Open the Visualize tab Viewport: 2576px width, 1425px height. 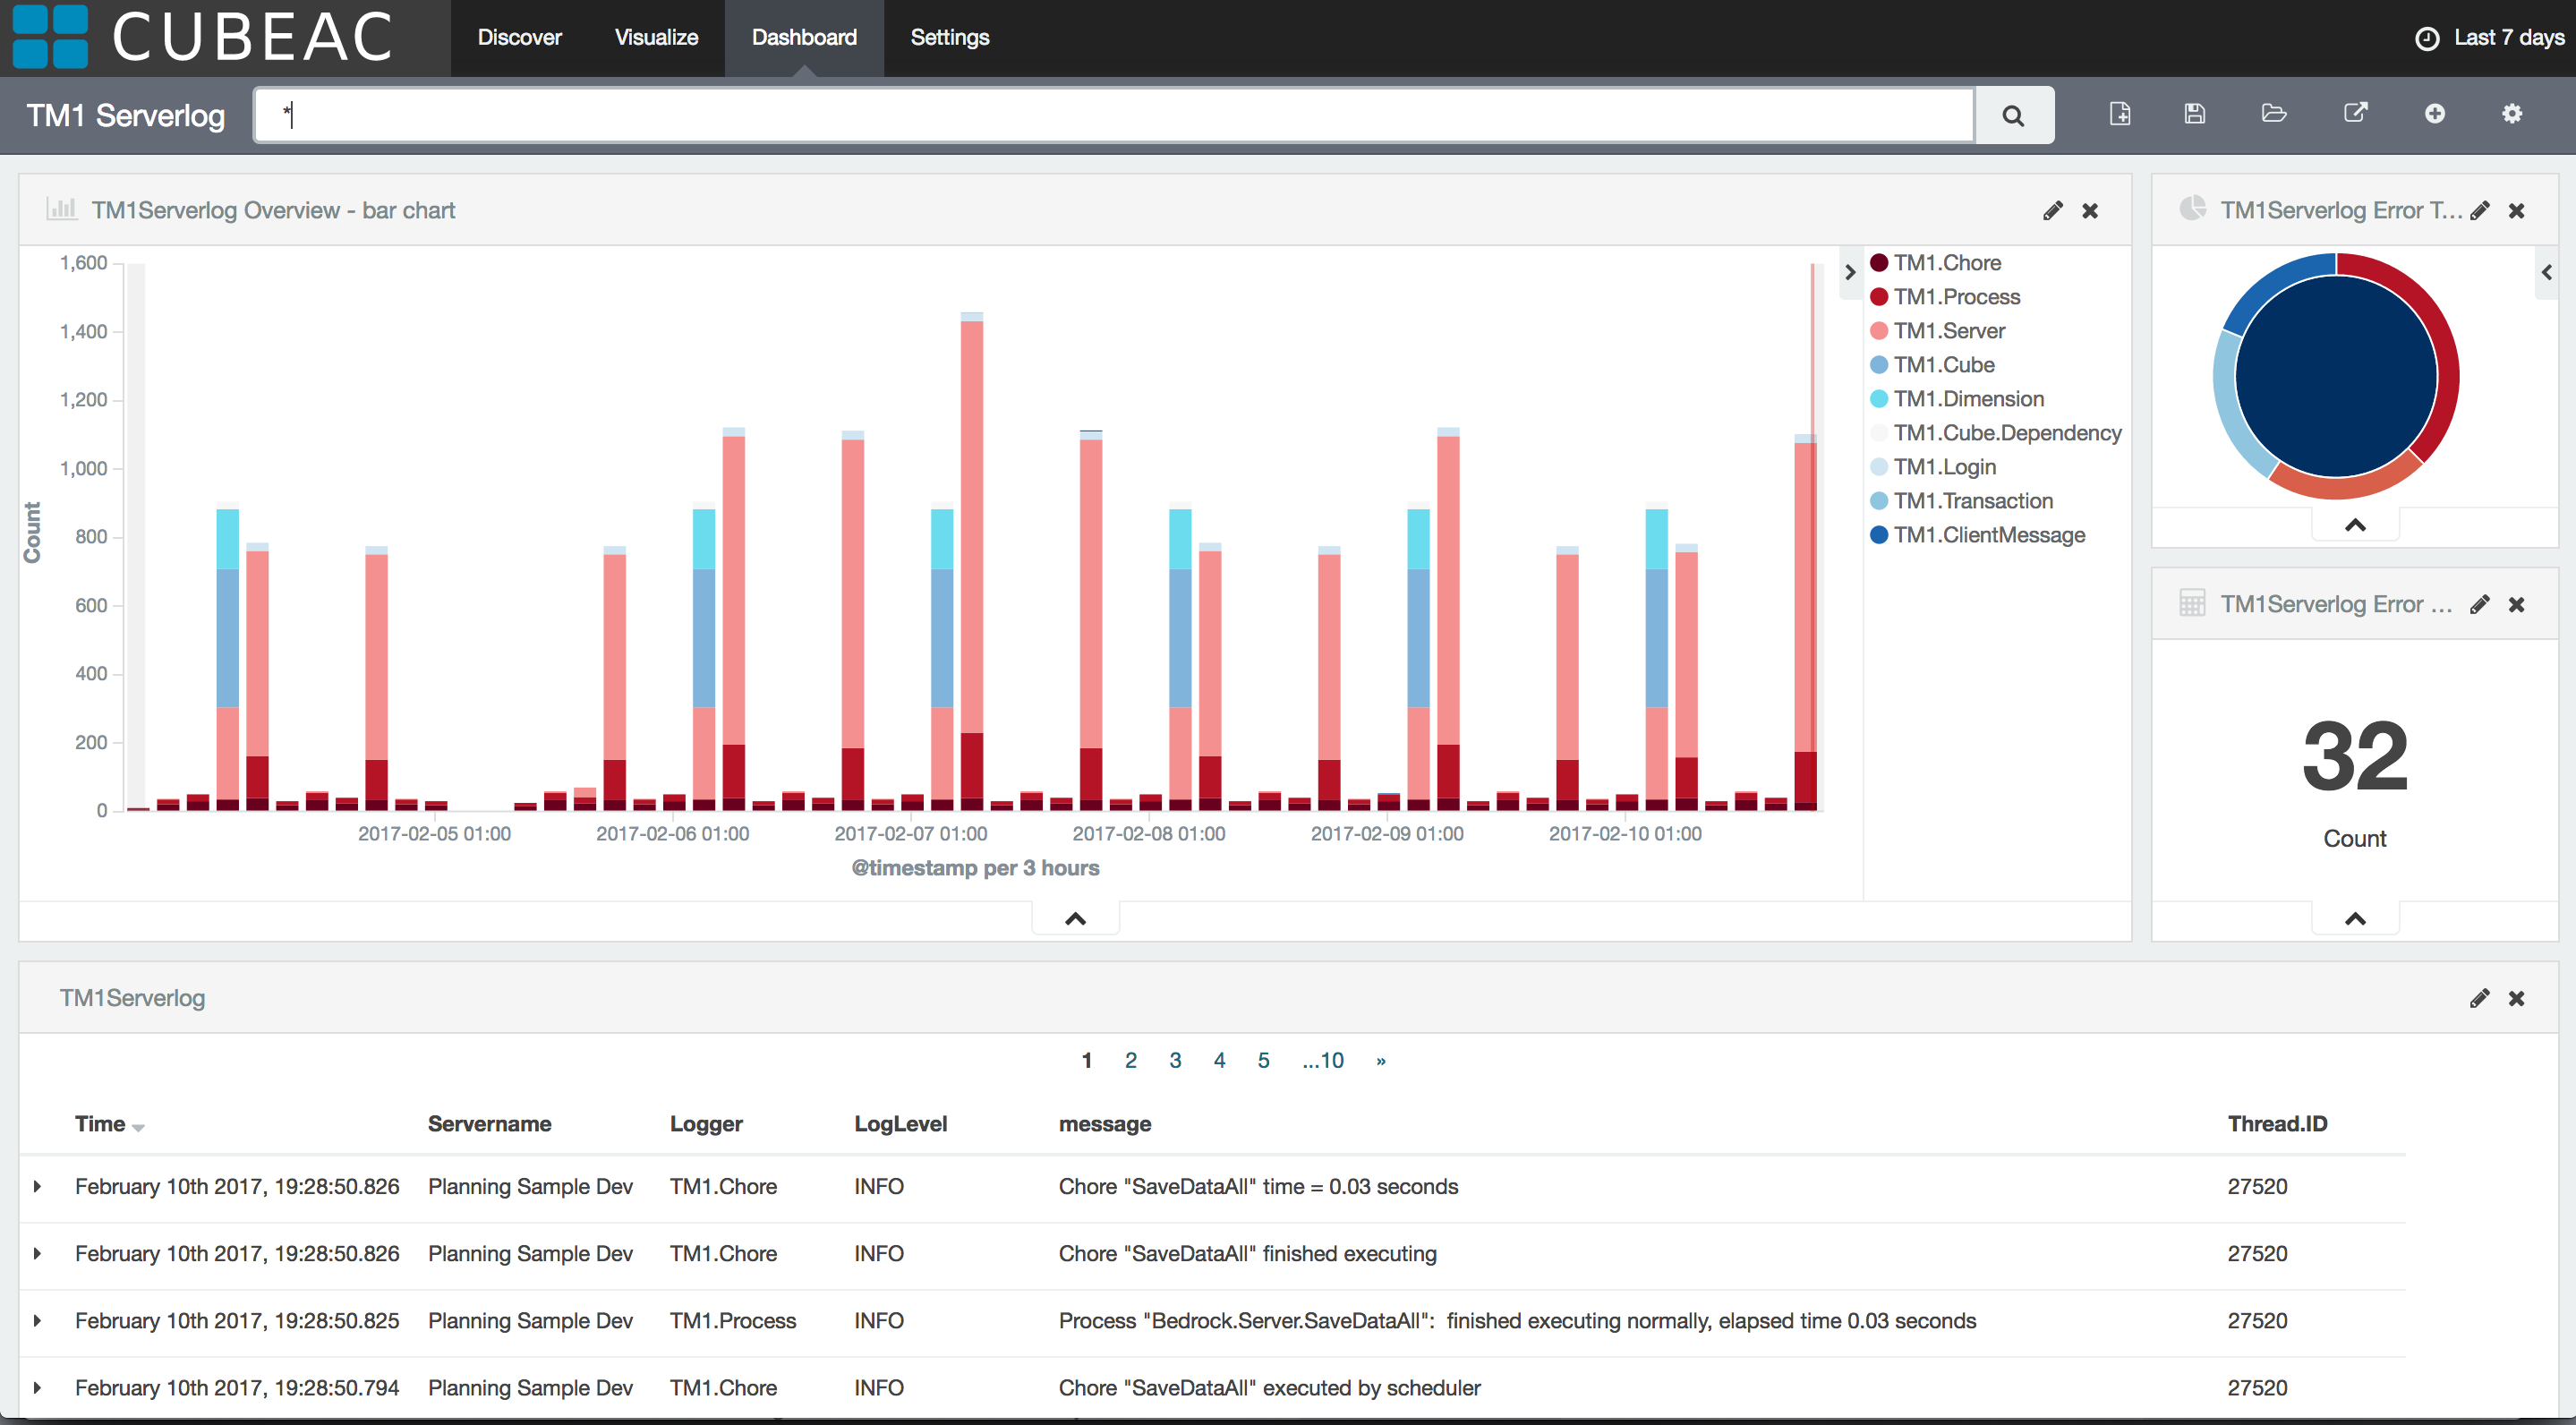(656, 38)
